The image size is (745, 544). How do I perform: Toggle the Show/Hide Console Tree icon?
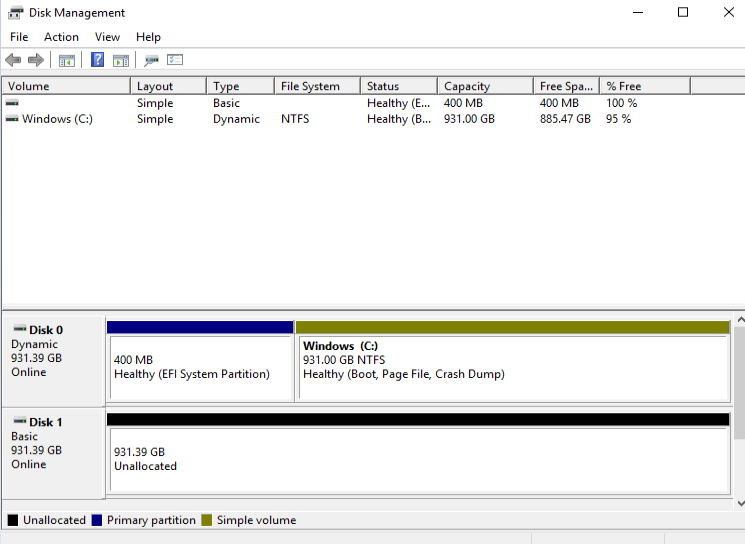[x=67, y=60]
